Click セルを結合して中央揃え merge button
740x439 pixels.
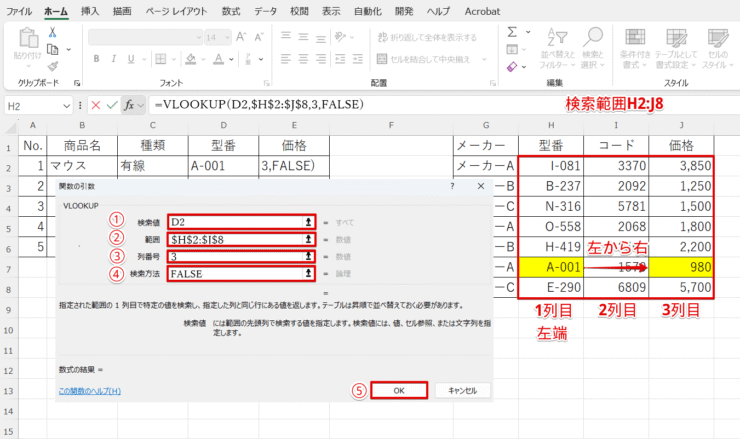click(x=423, y=59)
